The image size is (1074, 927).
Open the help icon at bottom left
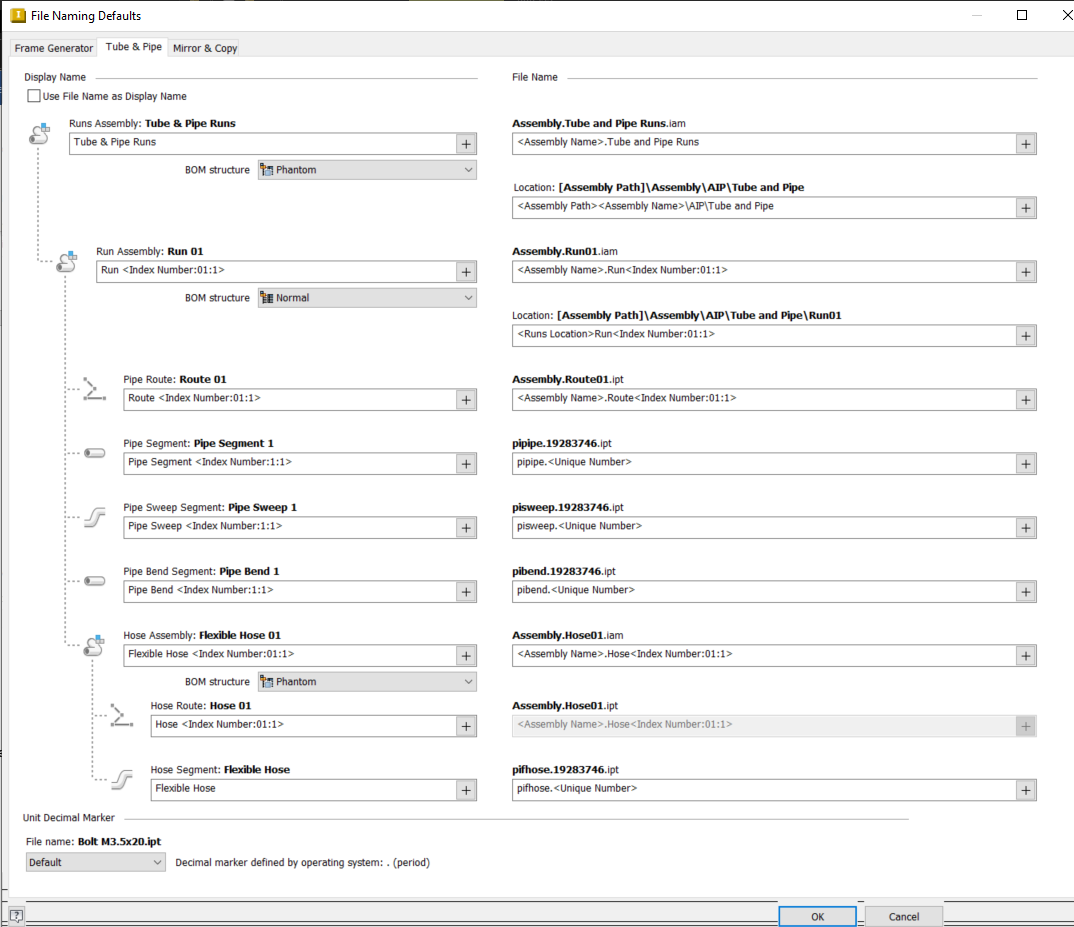pos(16,915)
